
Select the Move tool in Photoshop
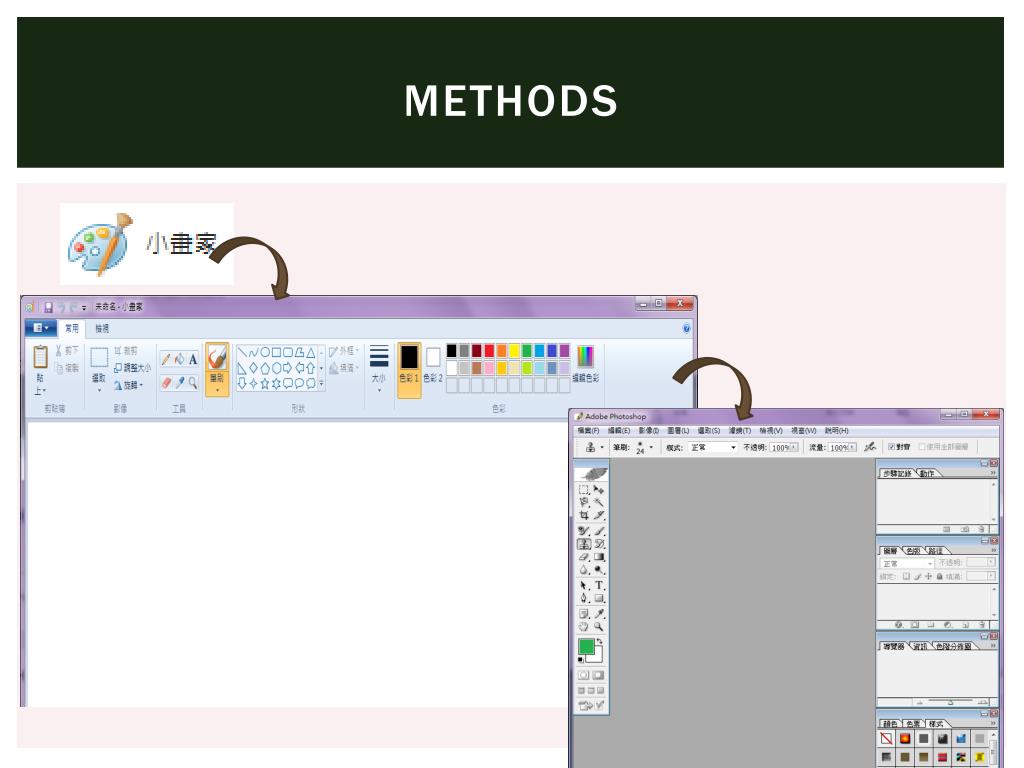point(599,489)
